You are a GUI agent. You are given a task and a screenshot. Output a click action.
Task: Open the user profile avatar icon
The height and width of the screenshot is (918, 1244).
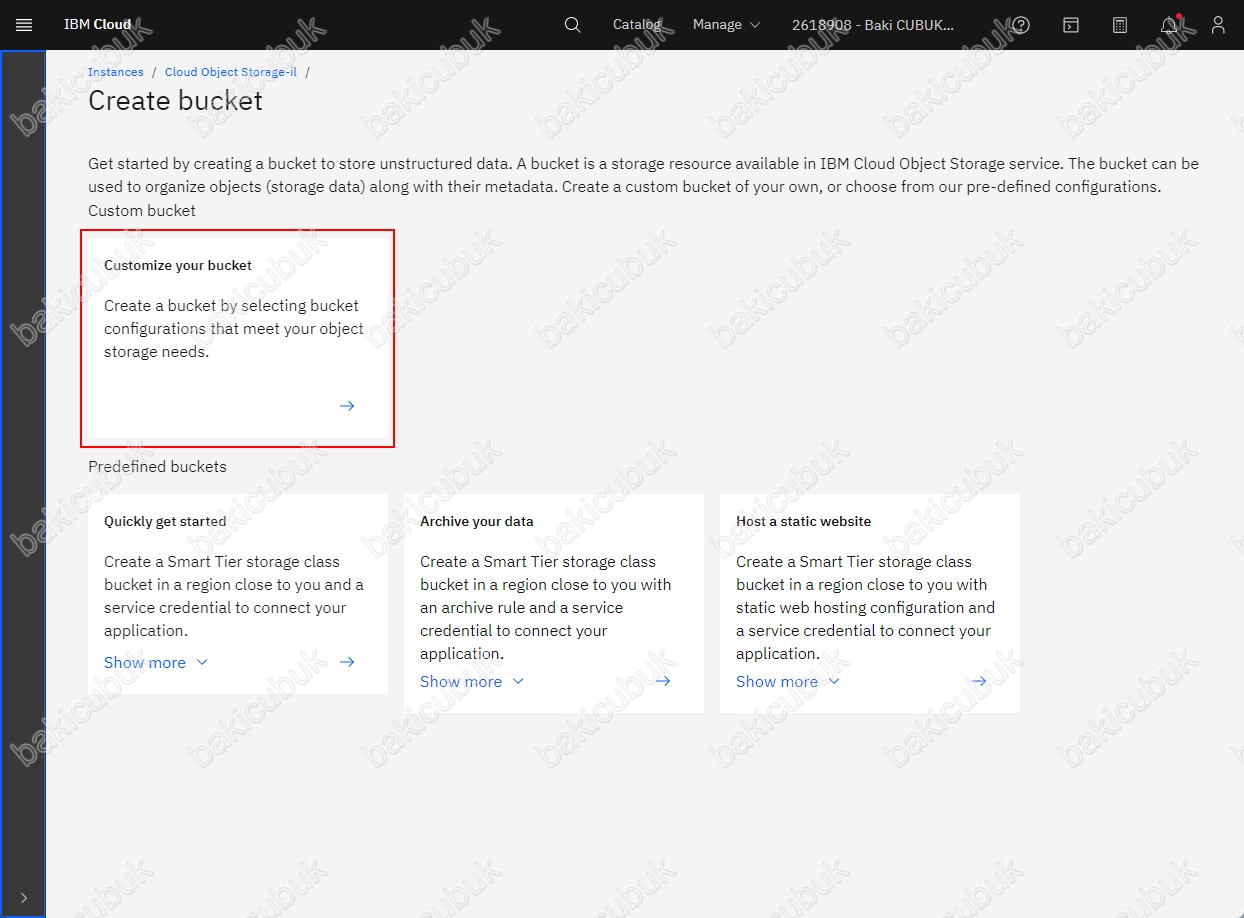coord(1218,25)
